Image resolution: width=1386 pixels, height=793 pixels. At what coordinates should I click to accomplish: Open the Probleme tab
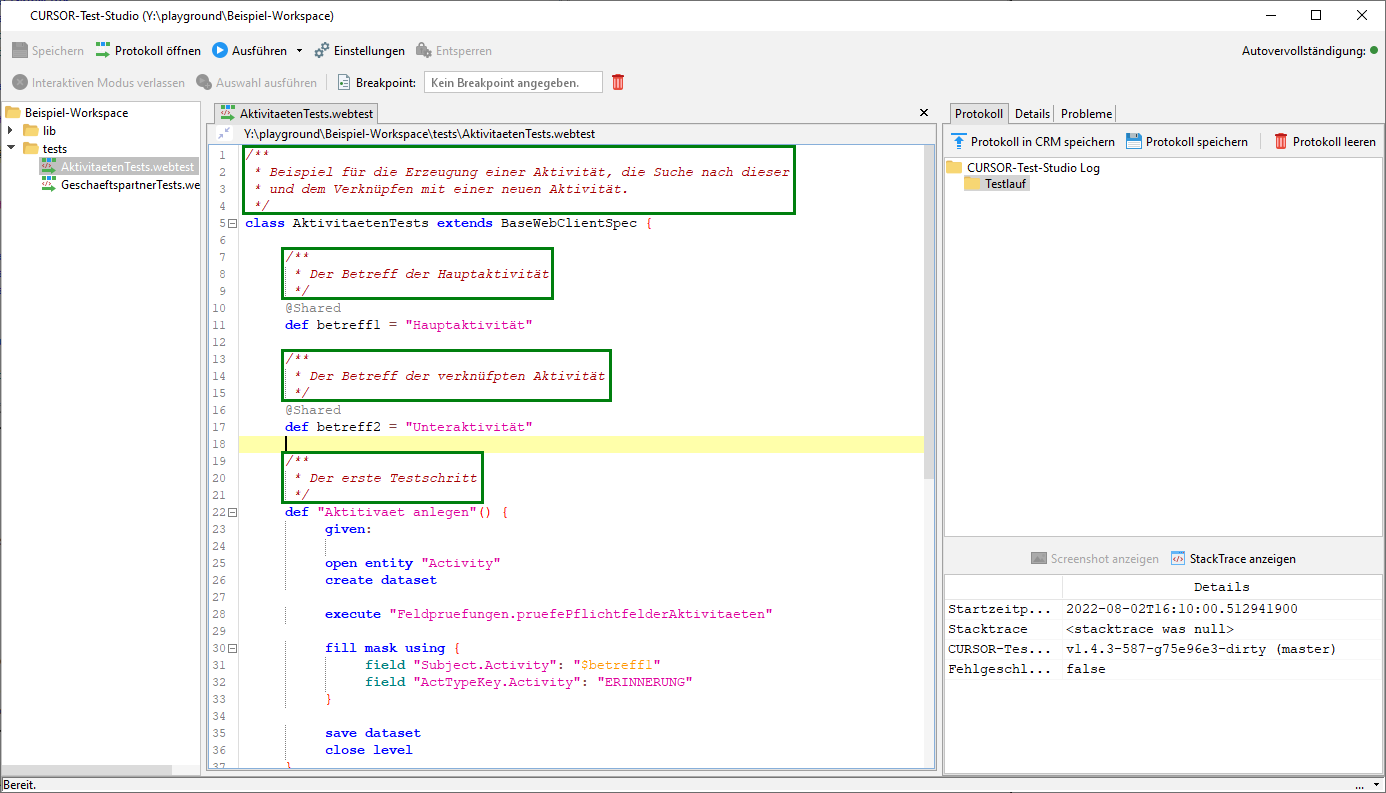tap(1086, 114)
